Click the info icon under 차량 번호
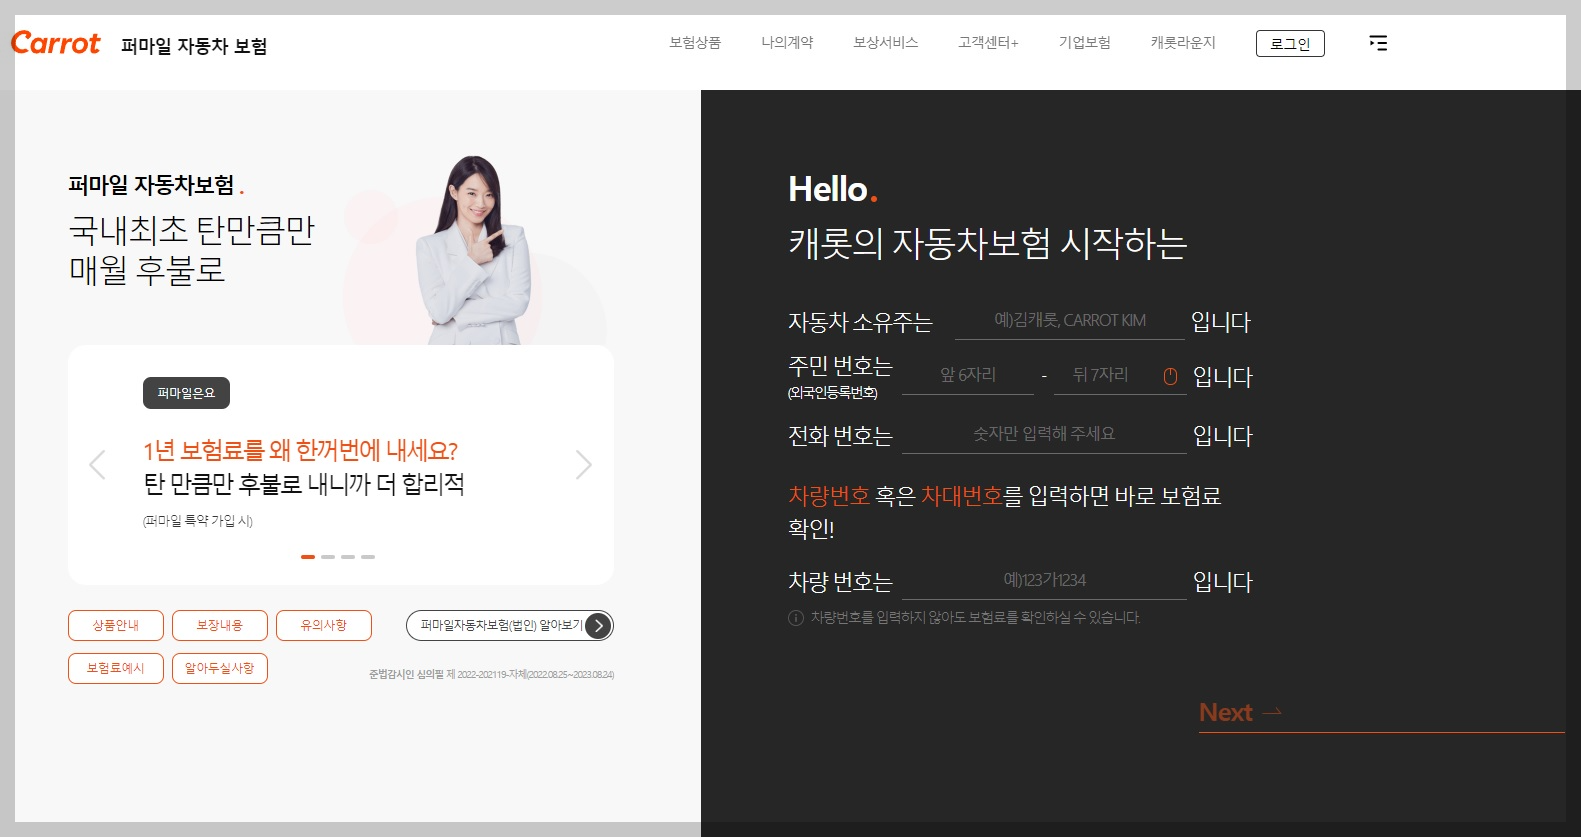Screen dimensions: 1581x837 [x=796, y=618]
